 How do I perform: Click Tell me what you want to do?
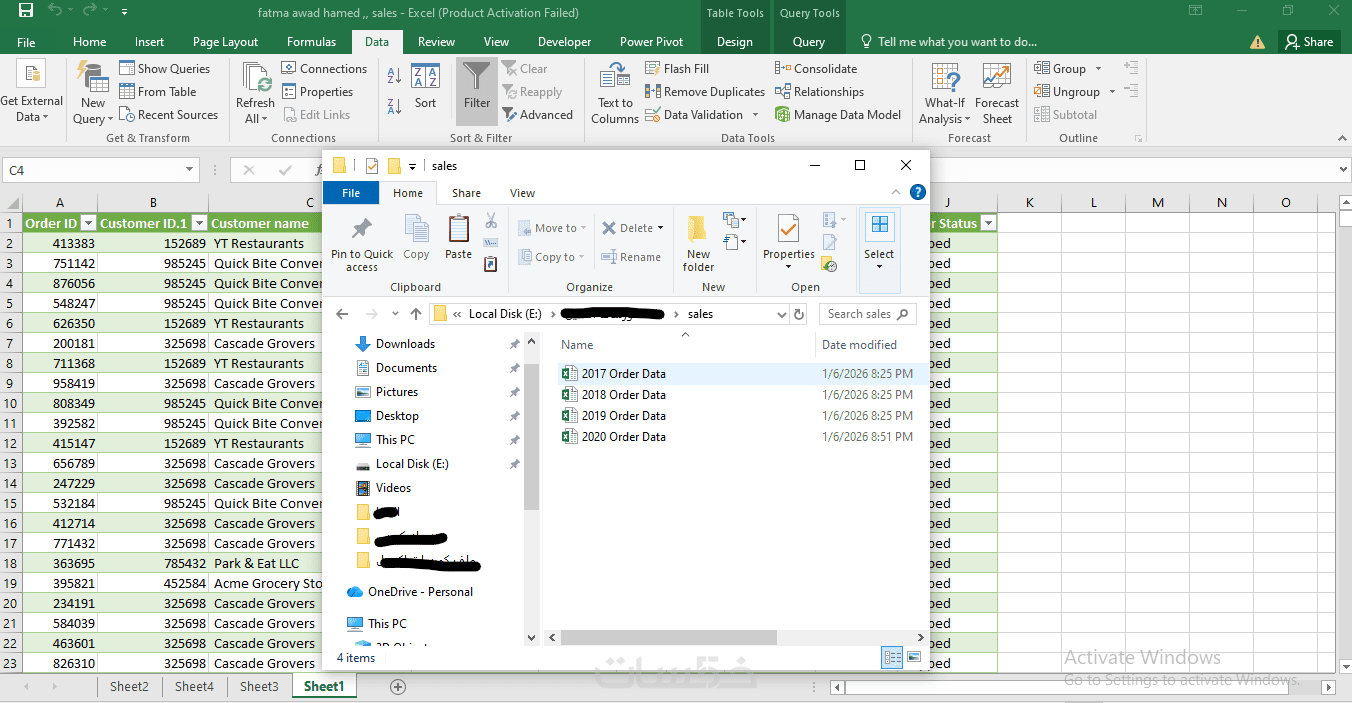pos(948,42)
